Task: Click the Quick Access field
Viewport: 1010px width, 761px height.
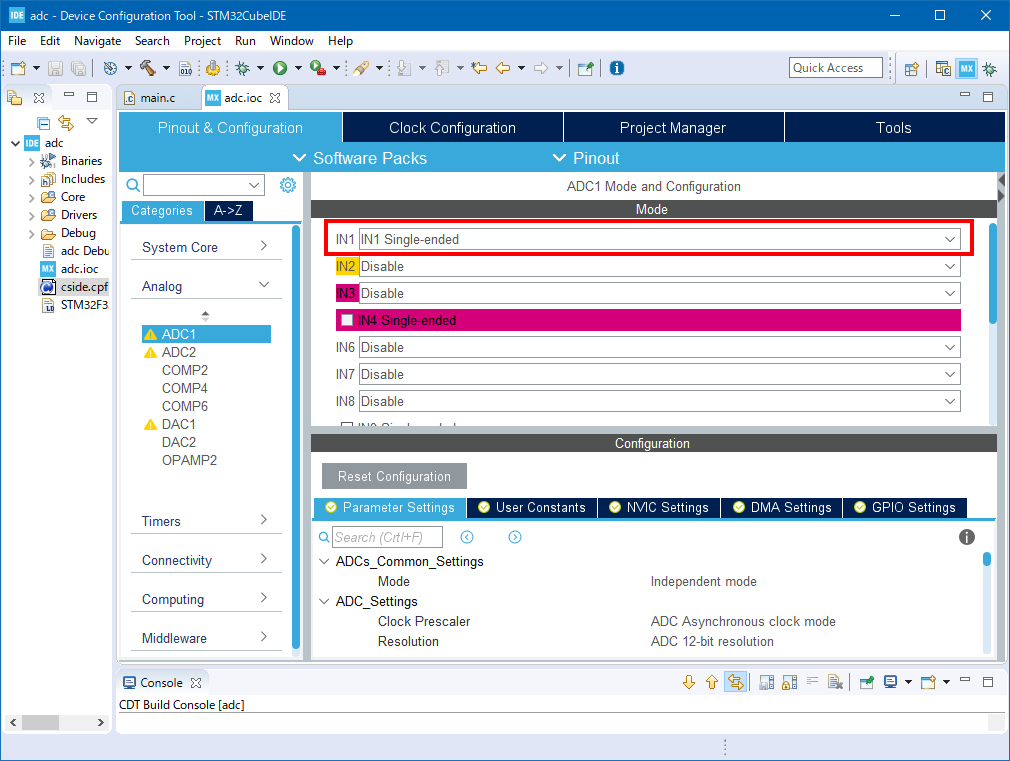Action: click(835, 68)
